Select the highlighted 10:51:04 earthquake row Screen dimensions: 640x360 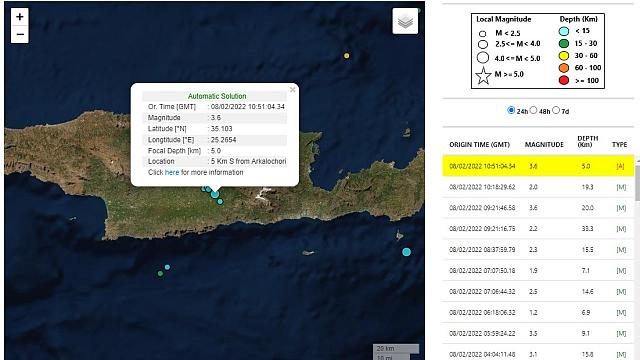click(x=538, y=166)
